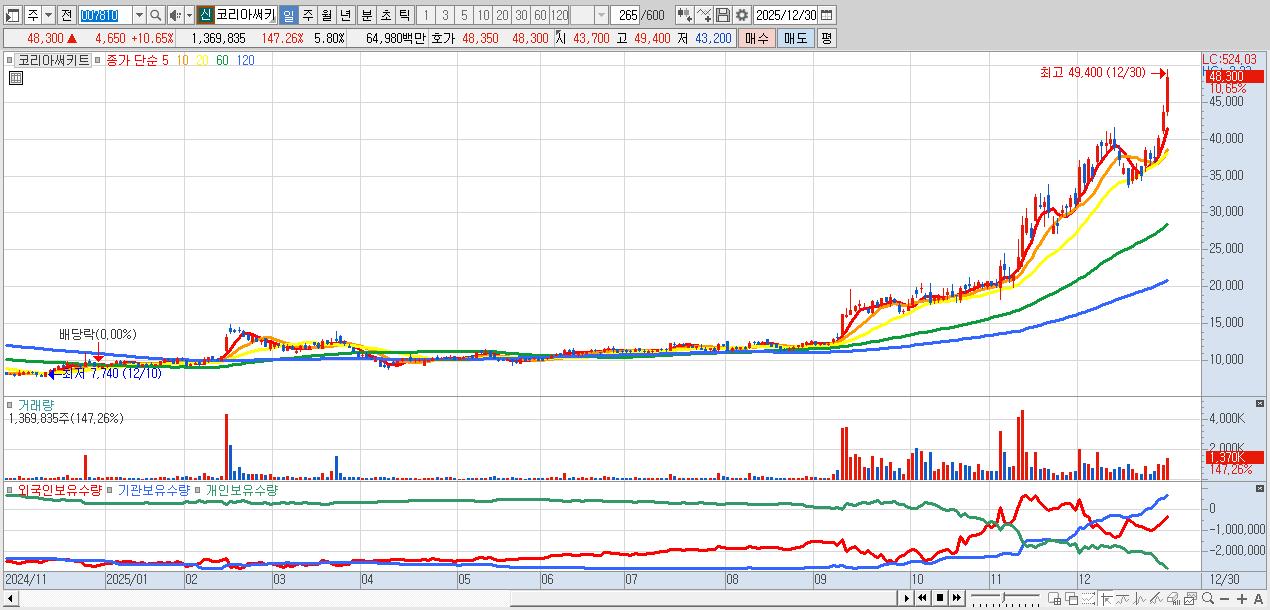
Task: Click the magnifier zoom icon in bottom bar
Action: pos(1208,598)
